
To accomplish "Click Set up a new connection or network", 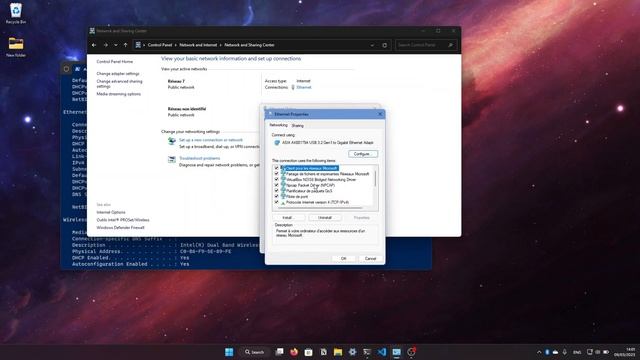I will pyautogui.click(x=211, y=140).
